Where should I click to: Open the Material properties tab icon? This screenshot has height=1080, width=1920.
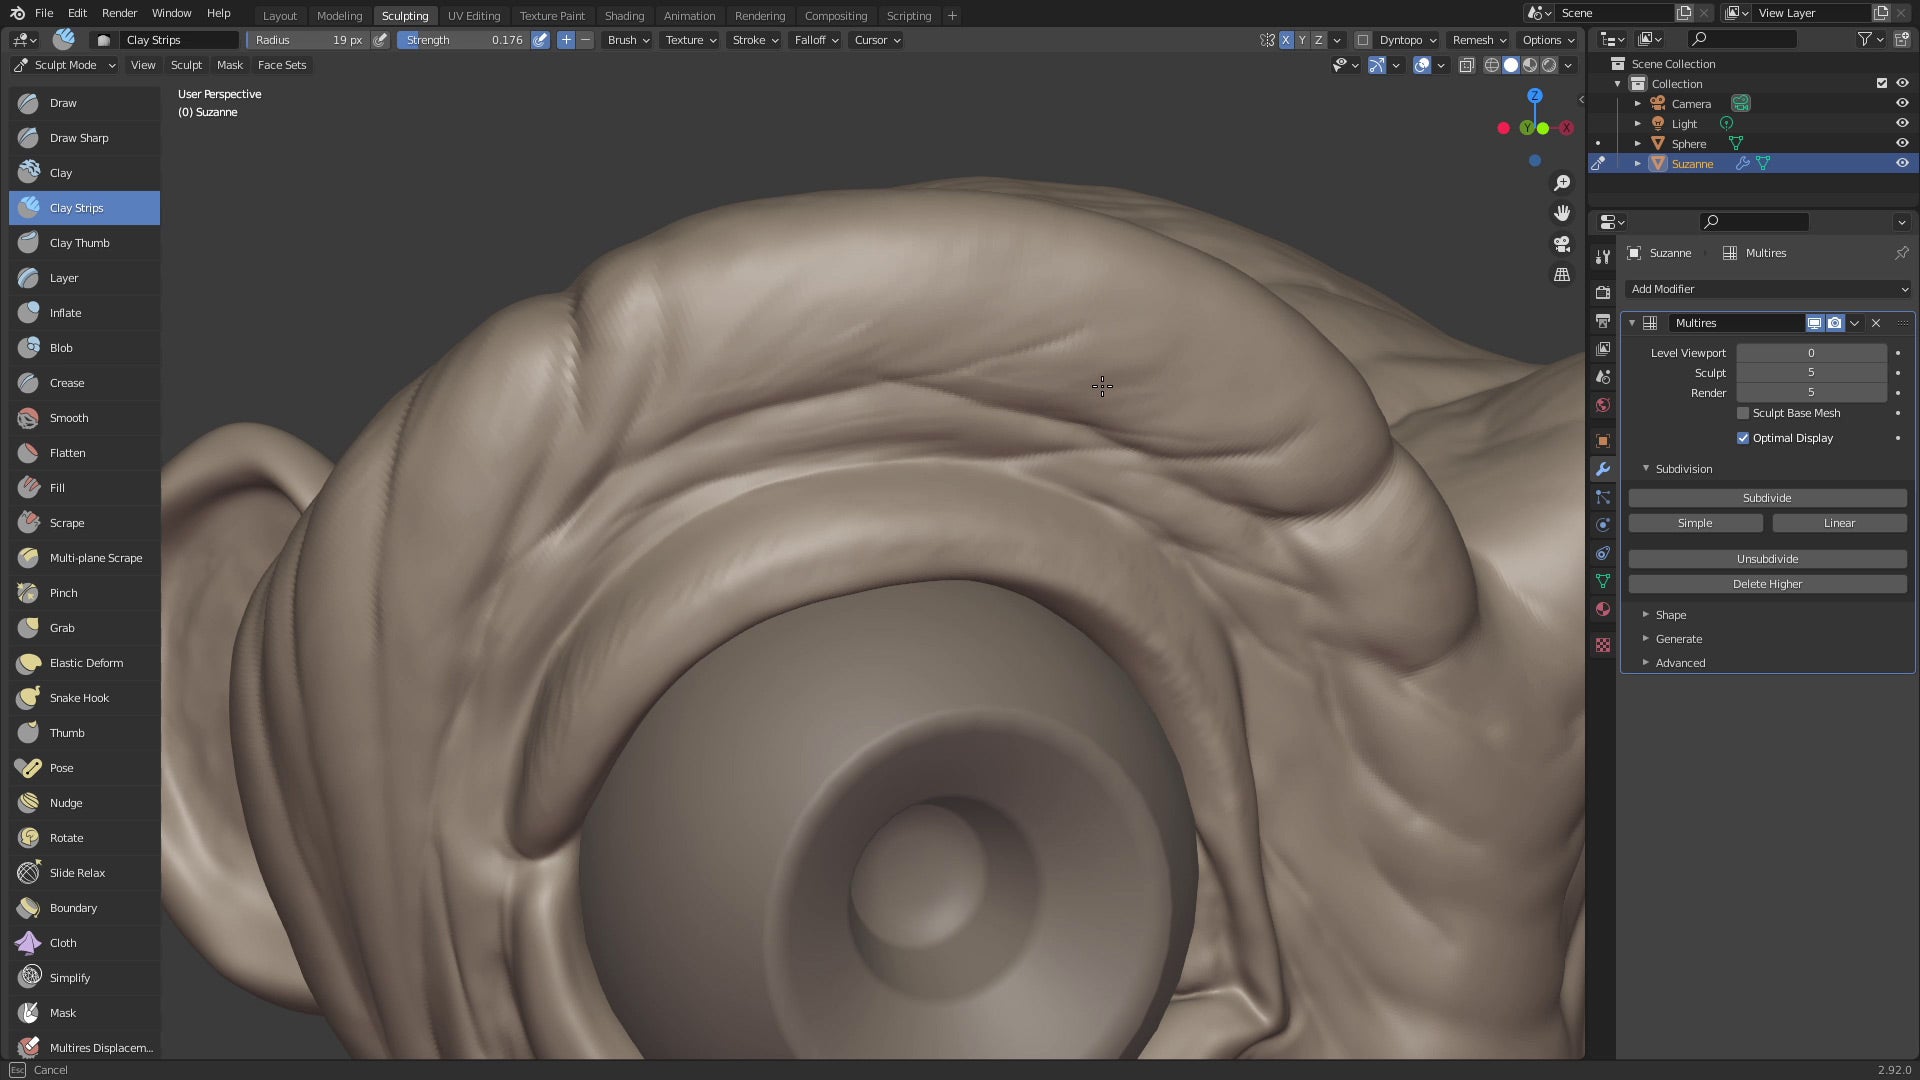click(x=1603, y=609)
